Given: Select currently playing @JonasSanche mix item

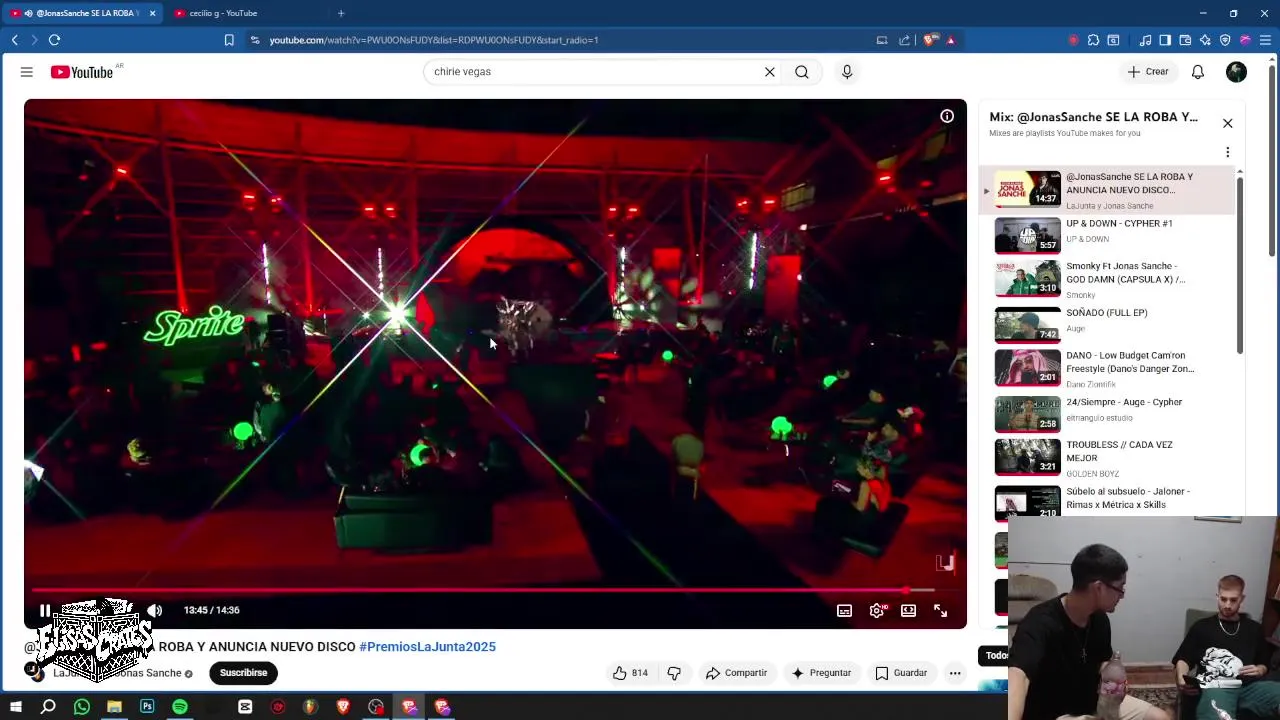Looking at the screenshot, I should (1108, 190).
